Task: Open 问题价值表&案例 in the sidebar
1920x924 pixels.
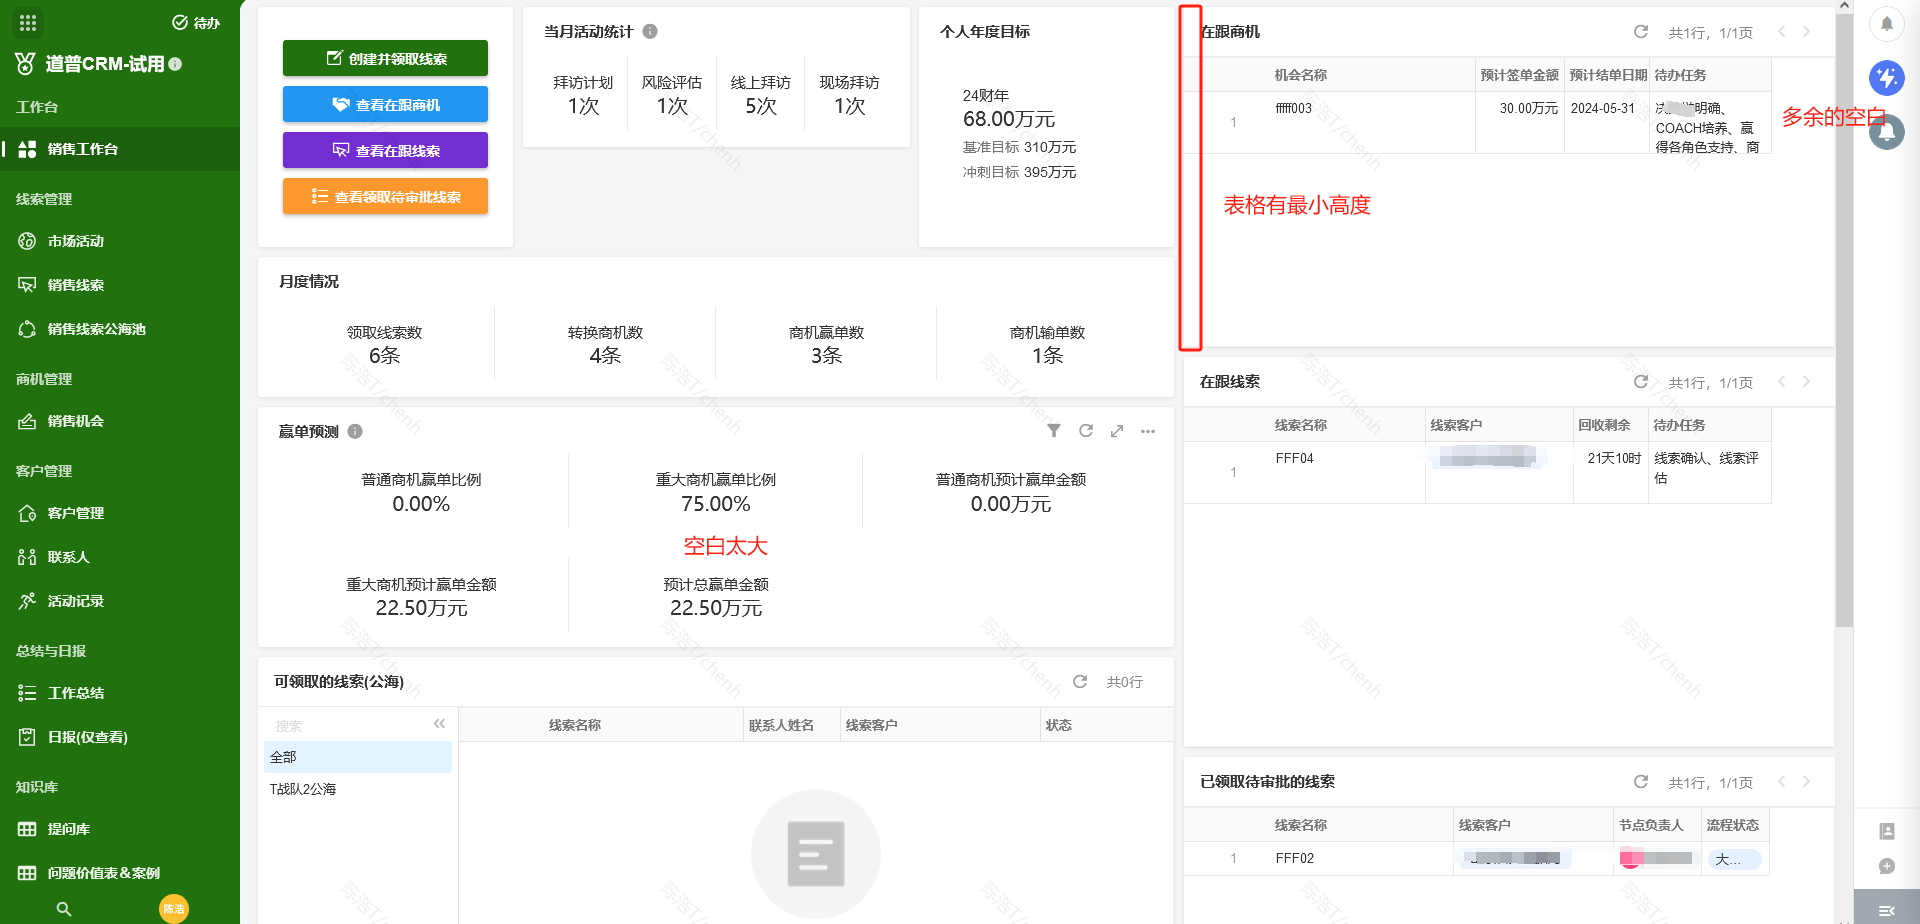Action: pos(120,873)
